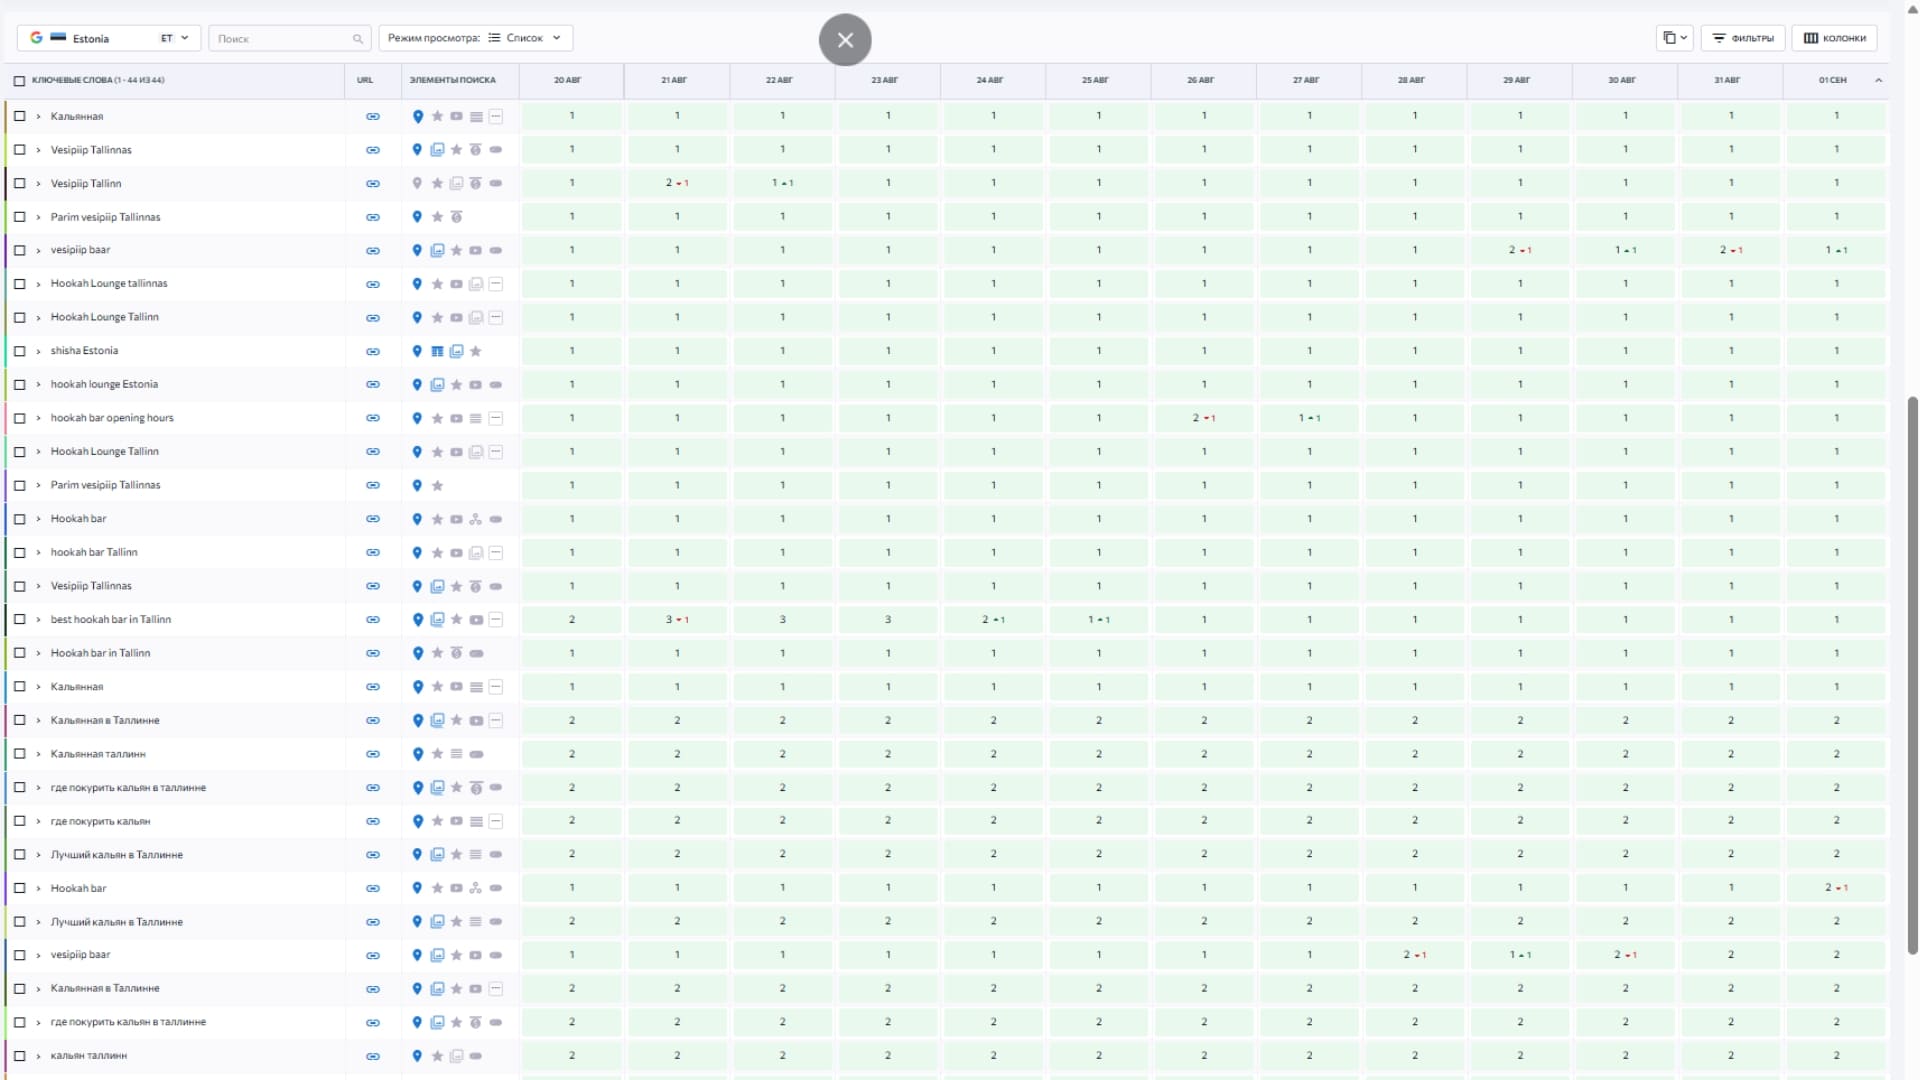Click star icon in Parim vesipiip Tallinnas row
Image resolution: width=1920 pixels, height=1080 pixels.
coord(437,217)
